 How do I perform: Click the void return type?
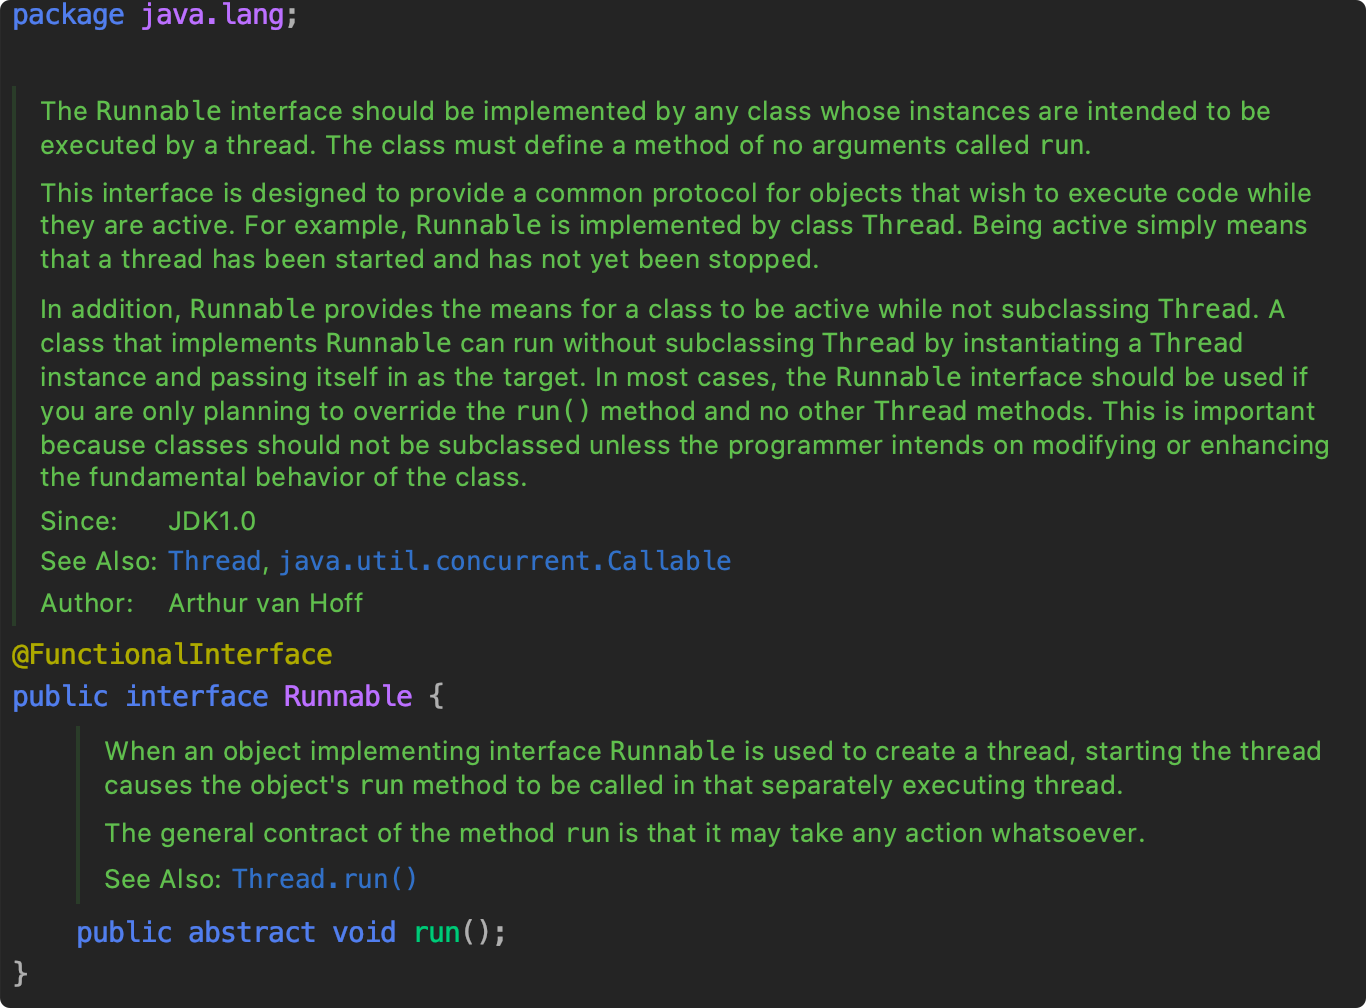coord(364,933)
